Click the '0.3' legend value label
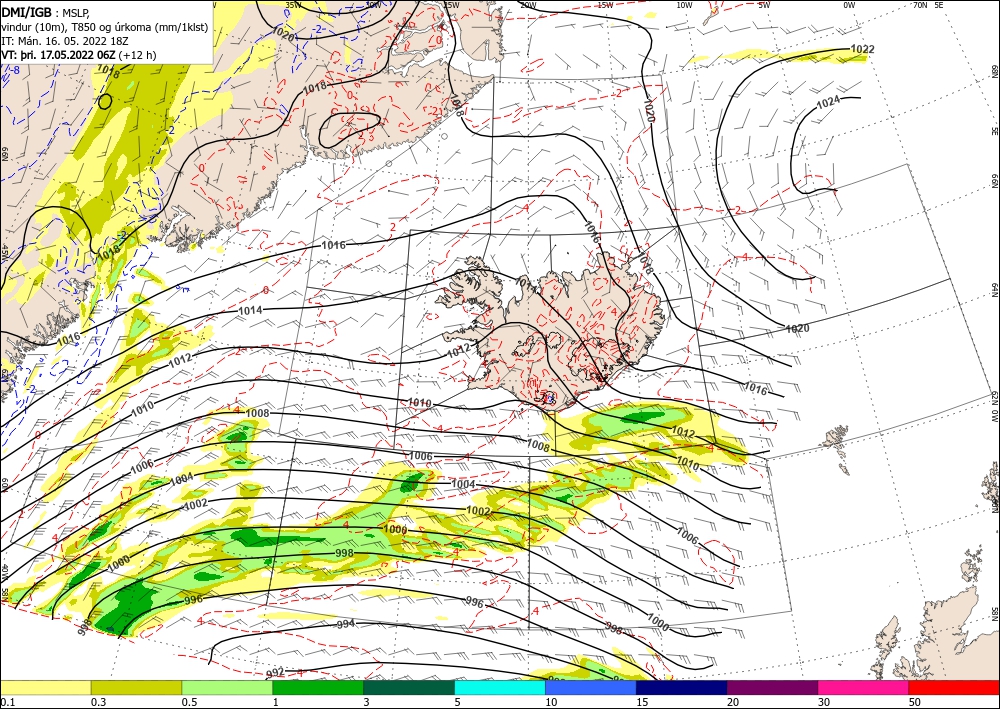The image size is (1000, 709). [98, 702]
